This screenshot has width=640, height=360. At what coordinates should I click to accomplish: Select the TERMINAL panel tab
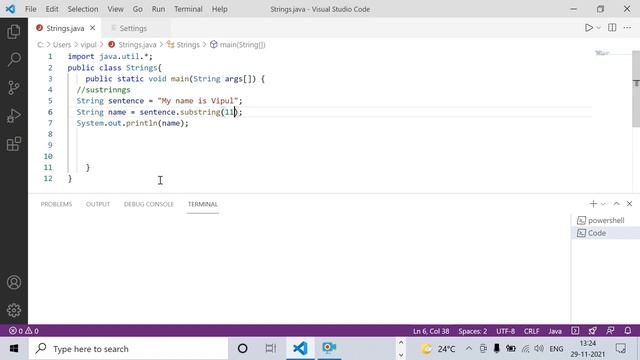tap(203, 204)
